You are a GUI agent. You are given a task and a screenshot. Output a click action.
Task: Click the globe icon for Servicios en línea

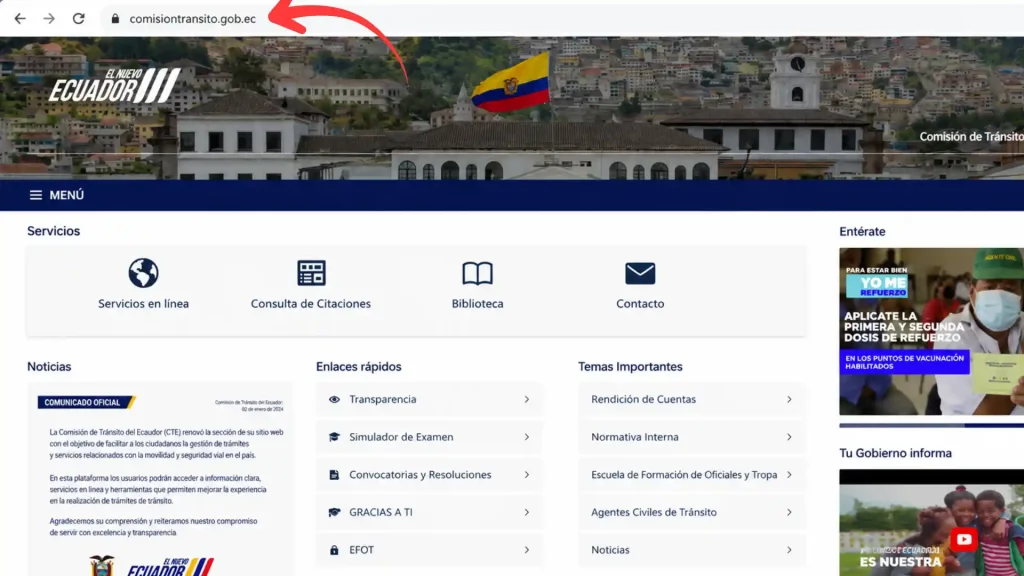tap(143, 273)
